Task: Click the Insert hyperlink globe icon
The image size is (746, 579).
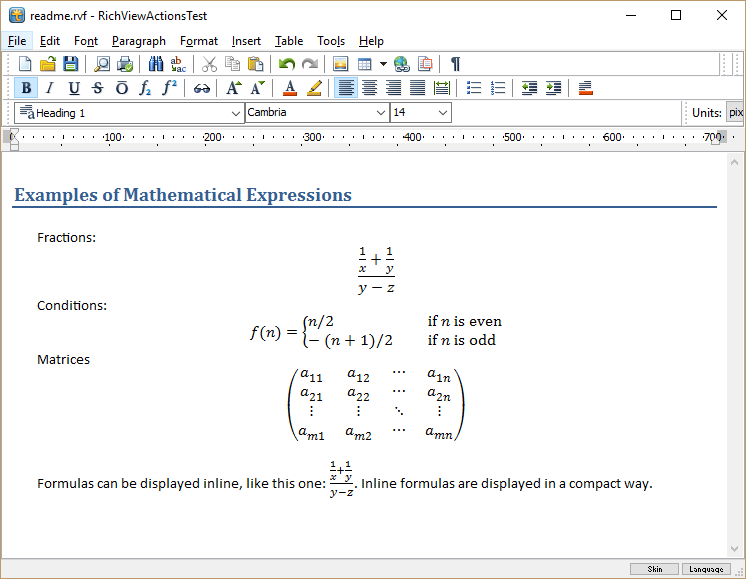Action: 402,64
